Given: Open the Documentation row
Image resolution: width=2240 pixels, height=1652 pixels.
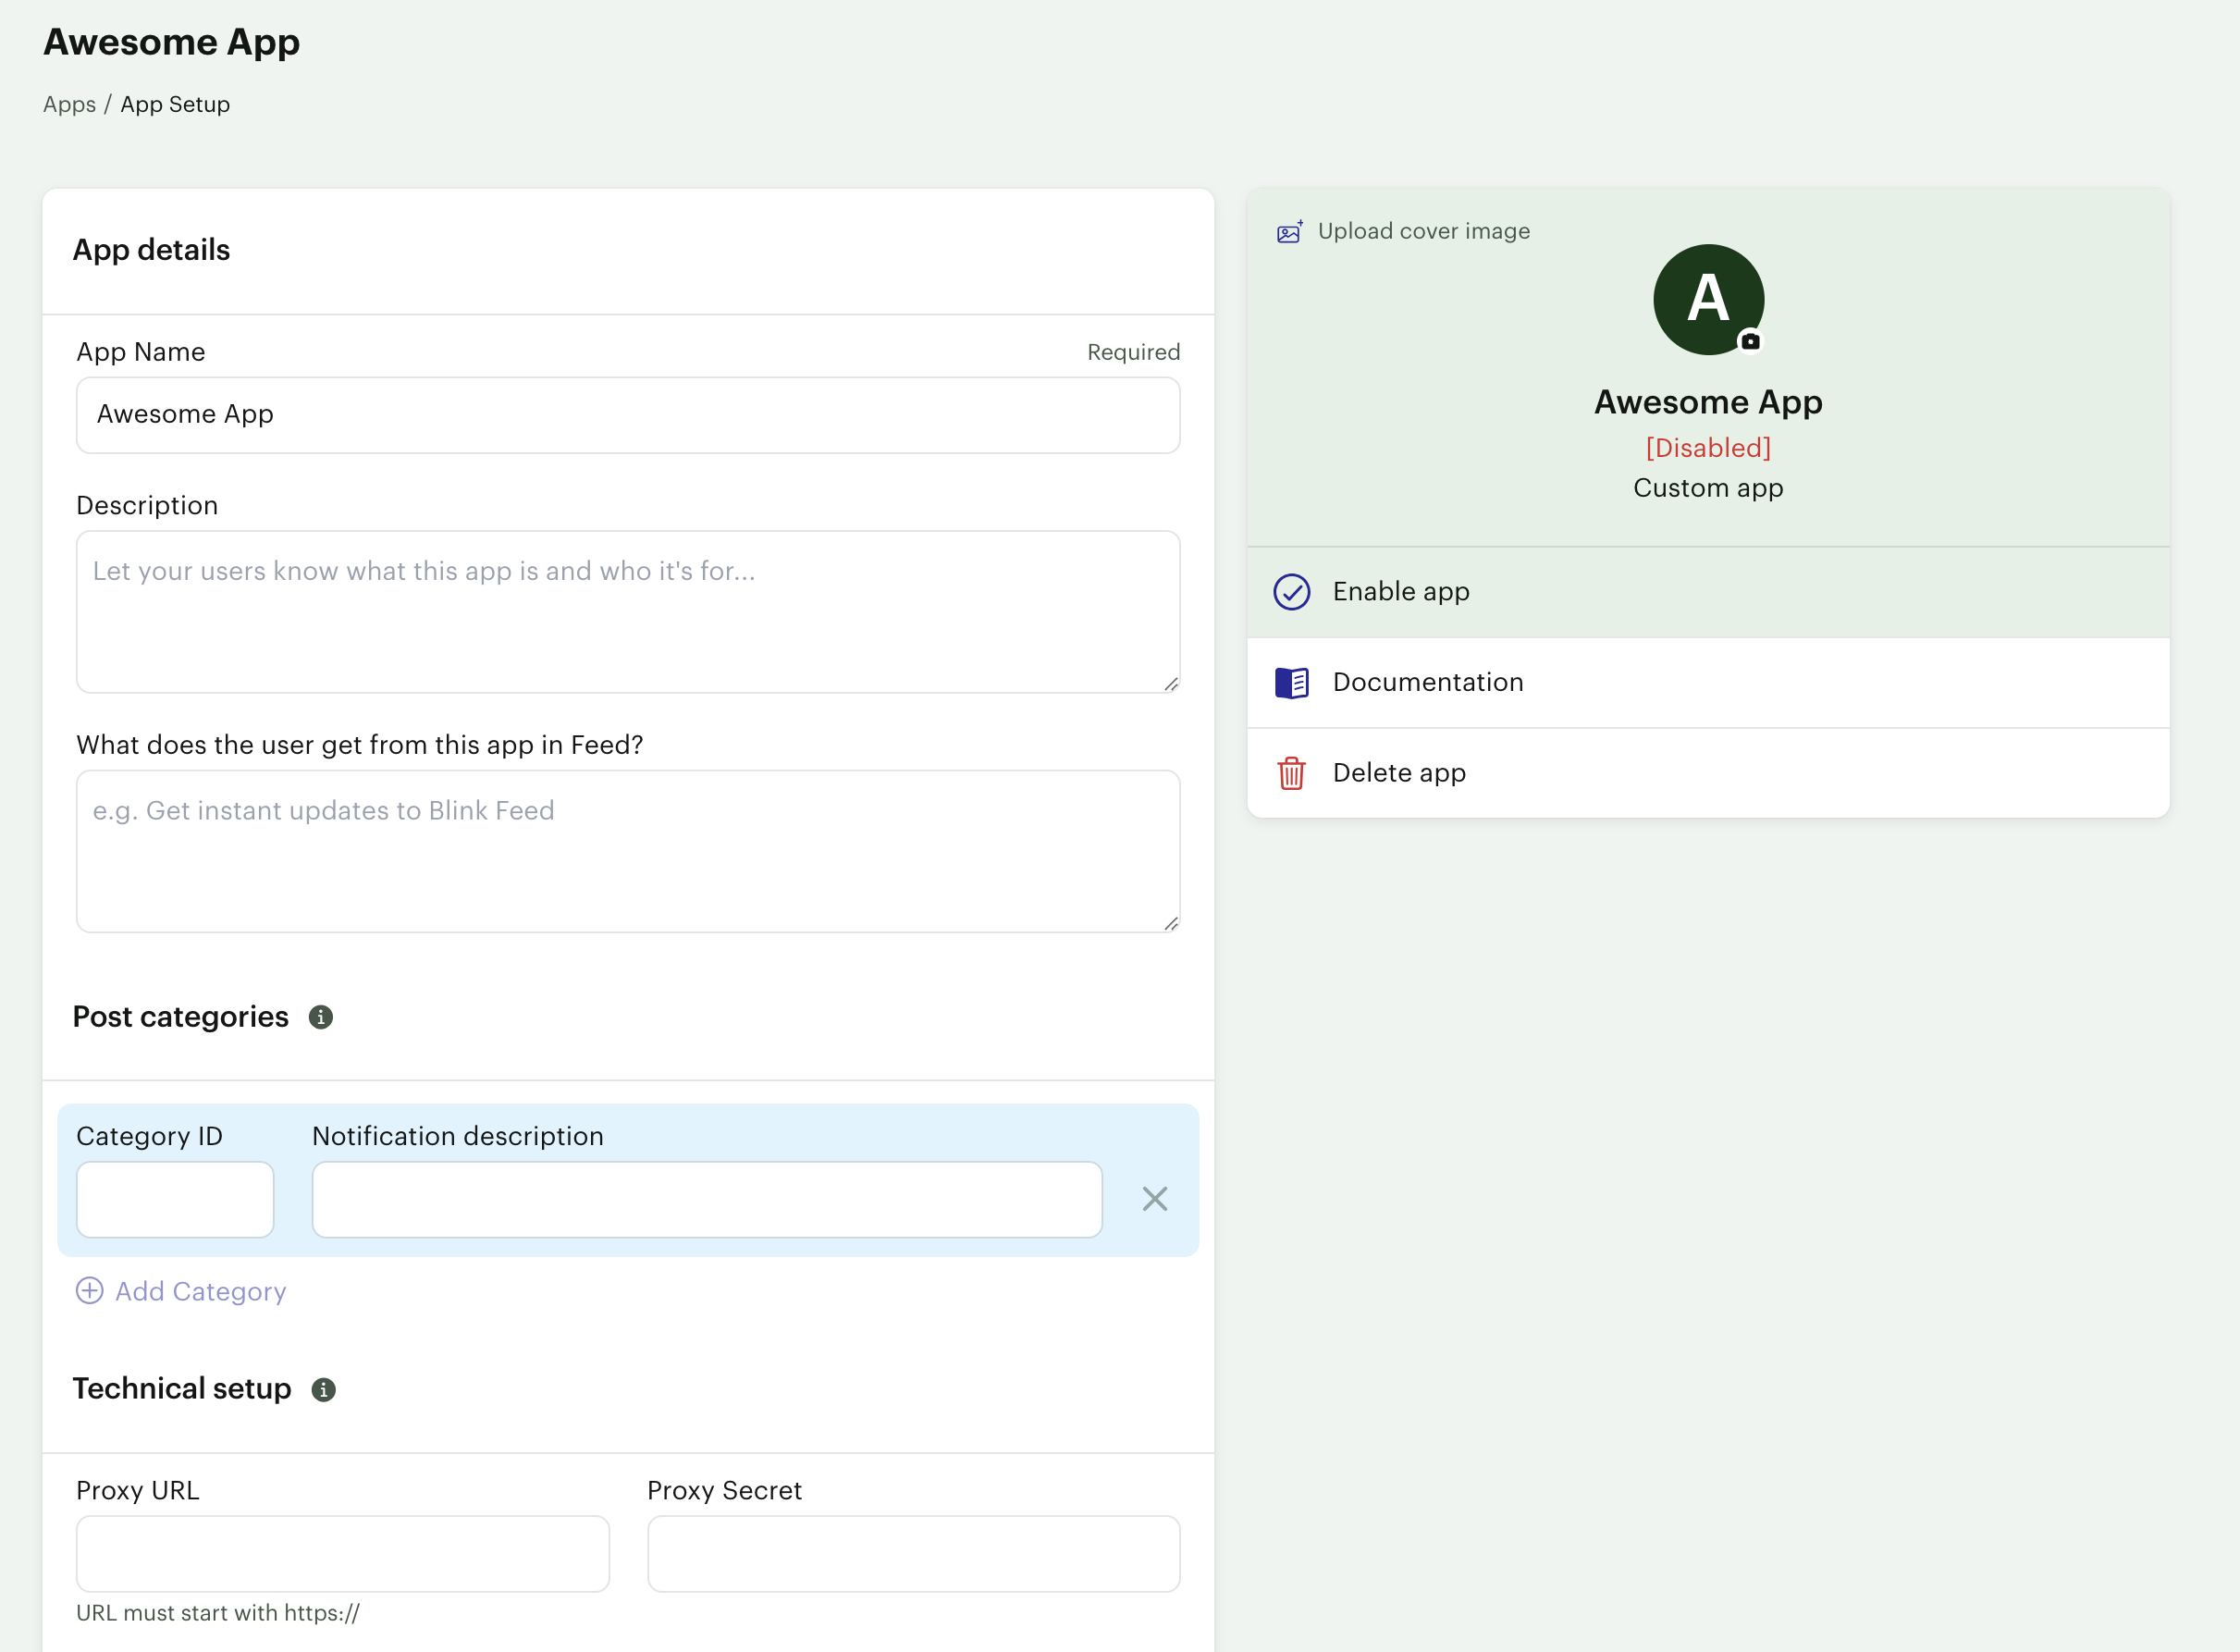Looking at the screenshot, I should click(x=1708, y=683).
